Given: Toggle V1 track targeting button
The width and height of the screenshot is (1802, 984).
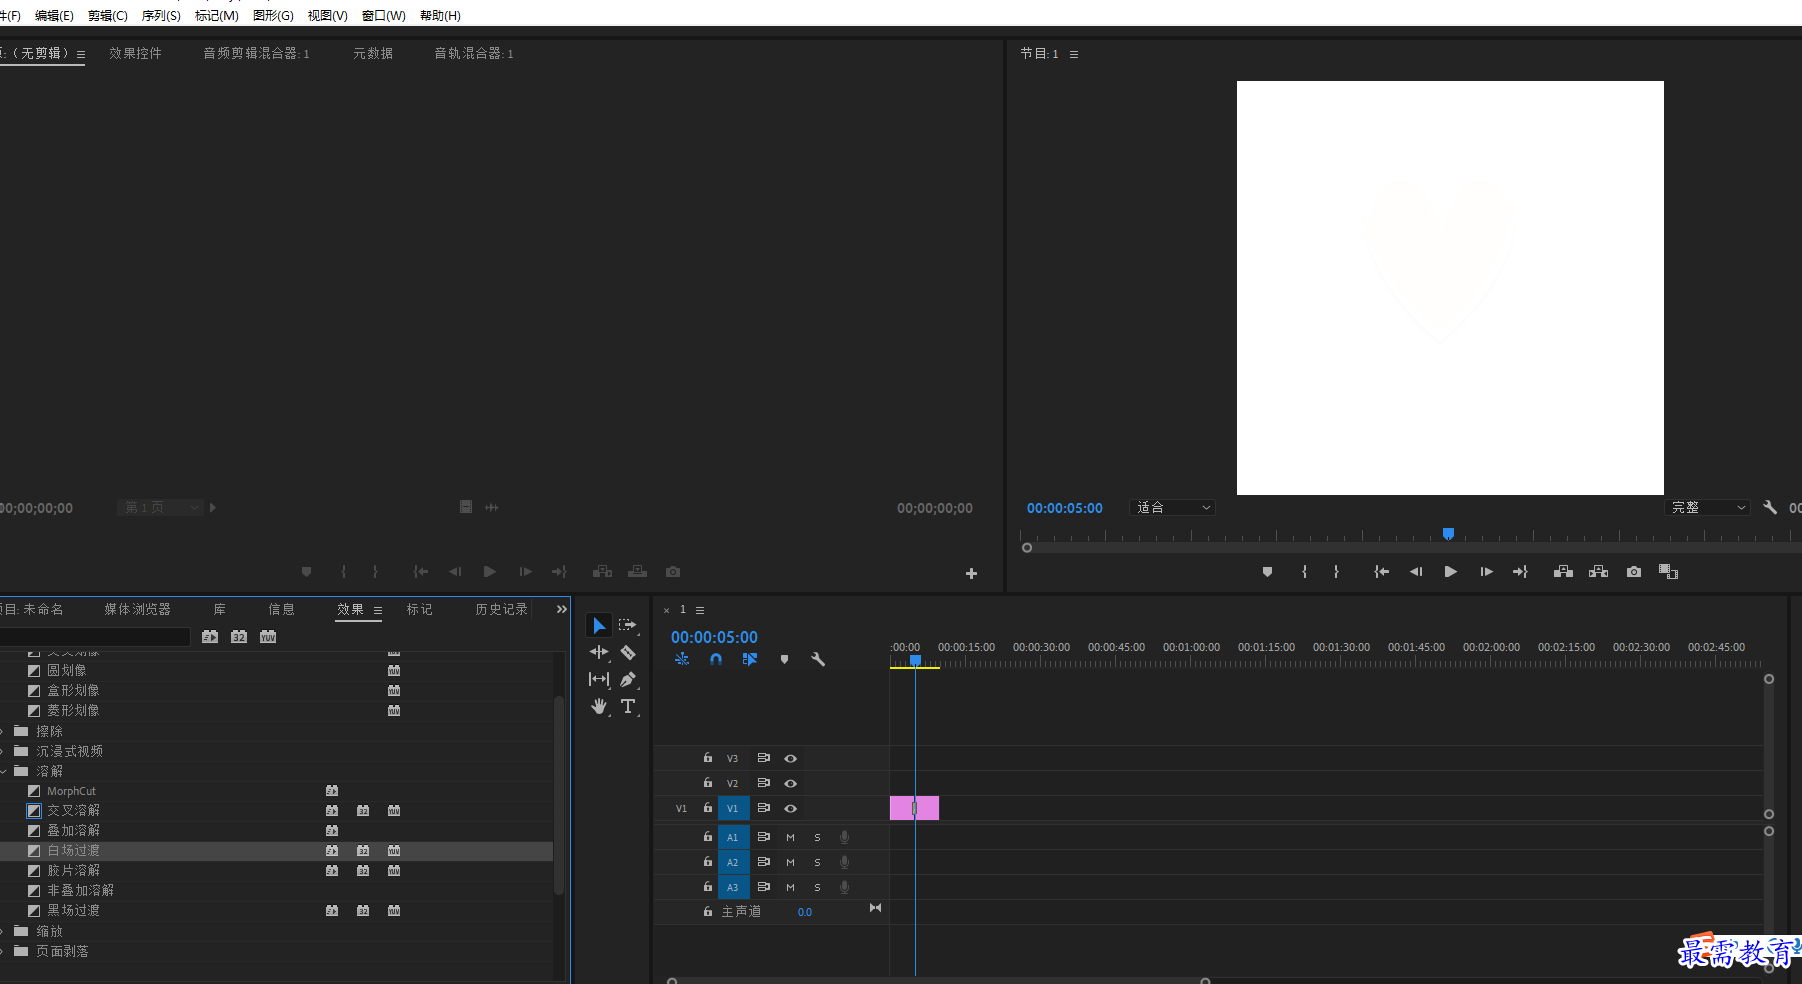Looking at the screenshot, I should click(732, 808).
